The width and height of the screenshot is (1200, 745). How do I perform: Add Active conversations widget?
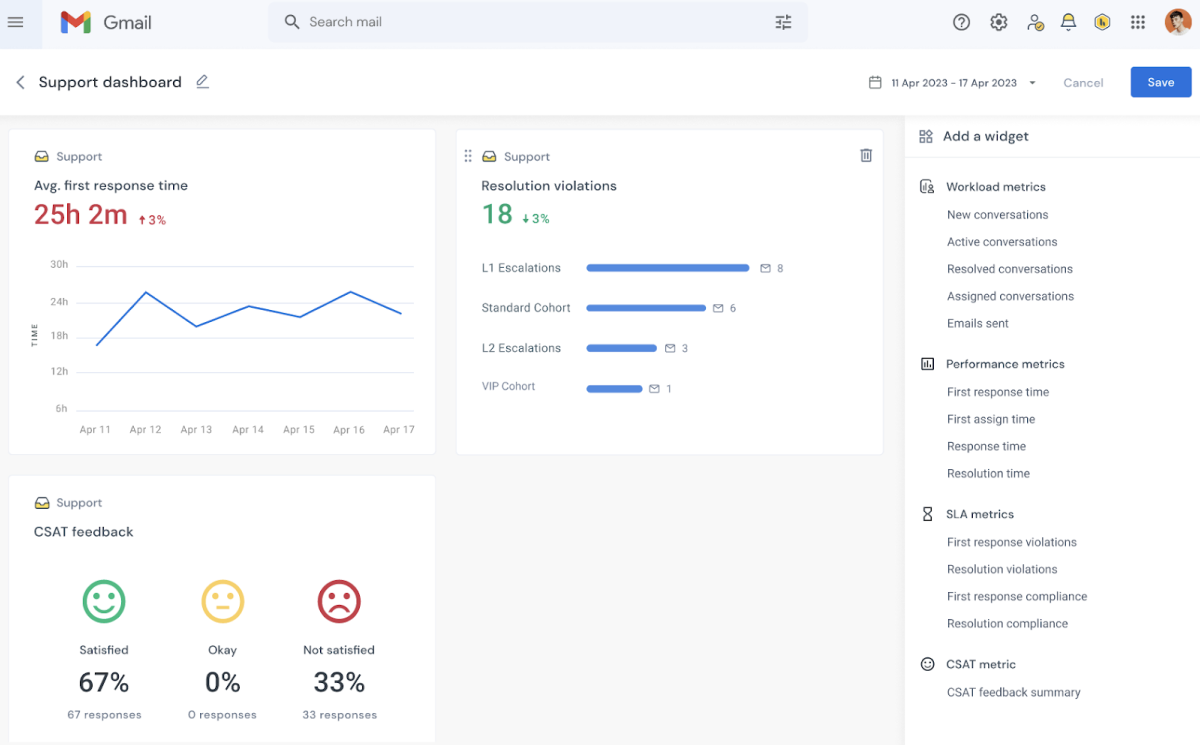pyautogui.click(x=1002, y=242)
